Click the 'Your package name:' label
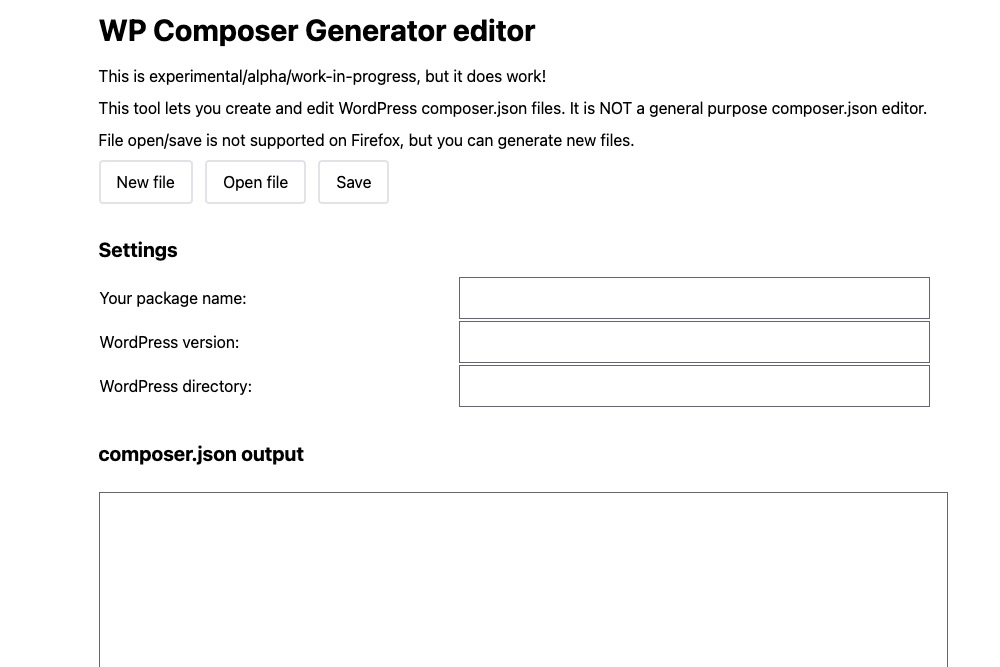This screenshot has height=667, width=1000. click(x=172, y=298)
